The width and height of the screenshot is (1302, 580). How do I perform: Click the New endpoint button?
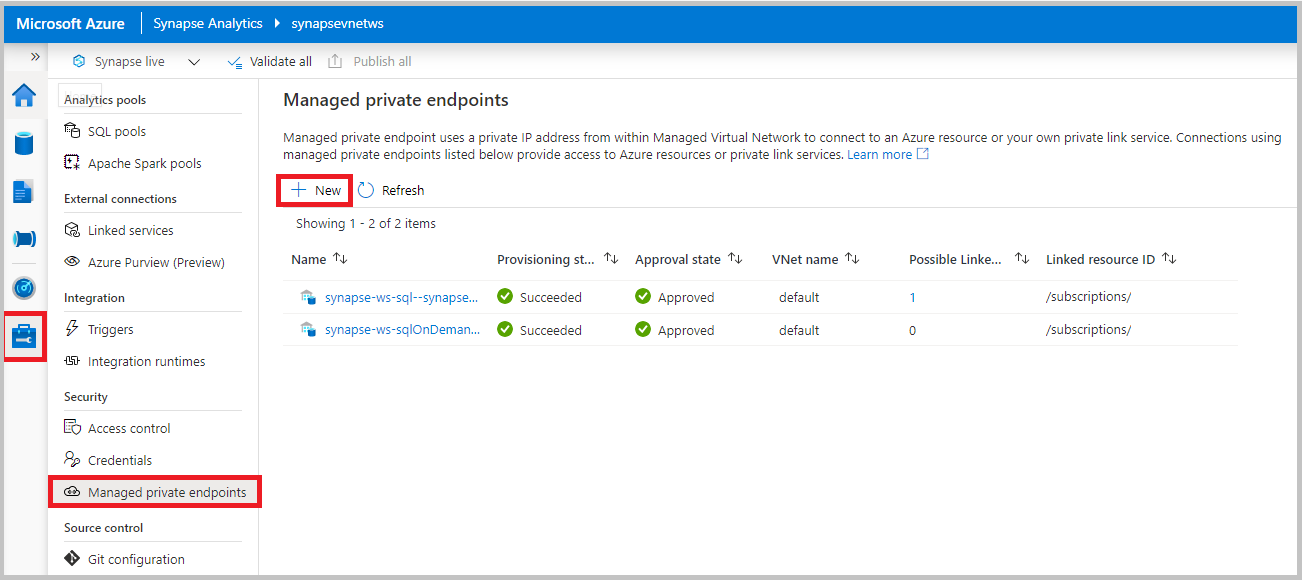click(316, 190)
